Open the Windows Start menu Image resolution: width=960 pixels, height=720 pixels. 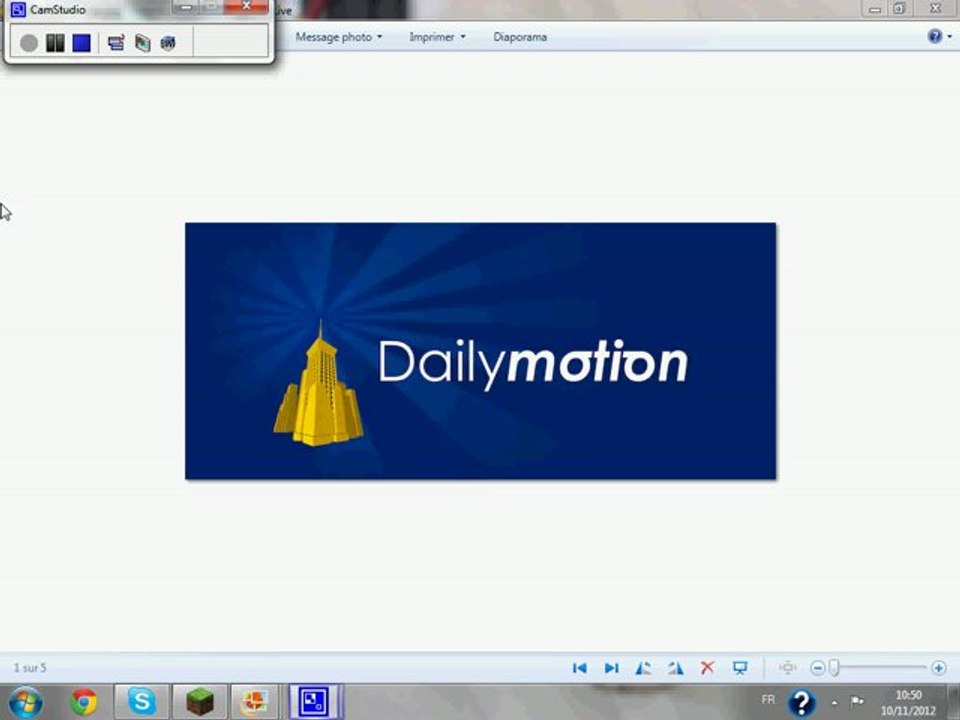(26, 702)
